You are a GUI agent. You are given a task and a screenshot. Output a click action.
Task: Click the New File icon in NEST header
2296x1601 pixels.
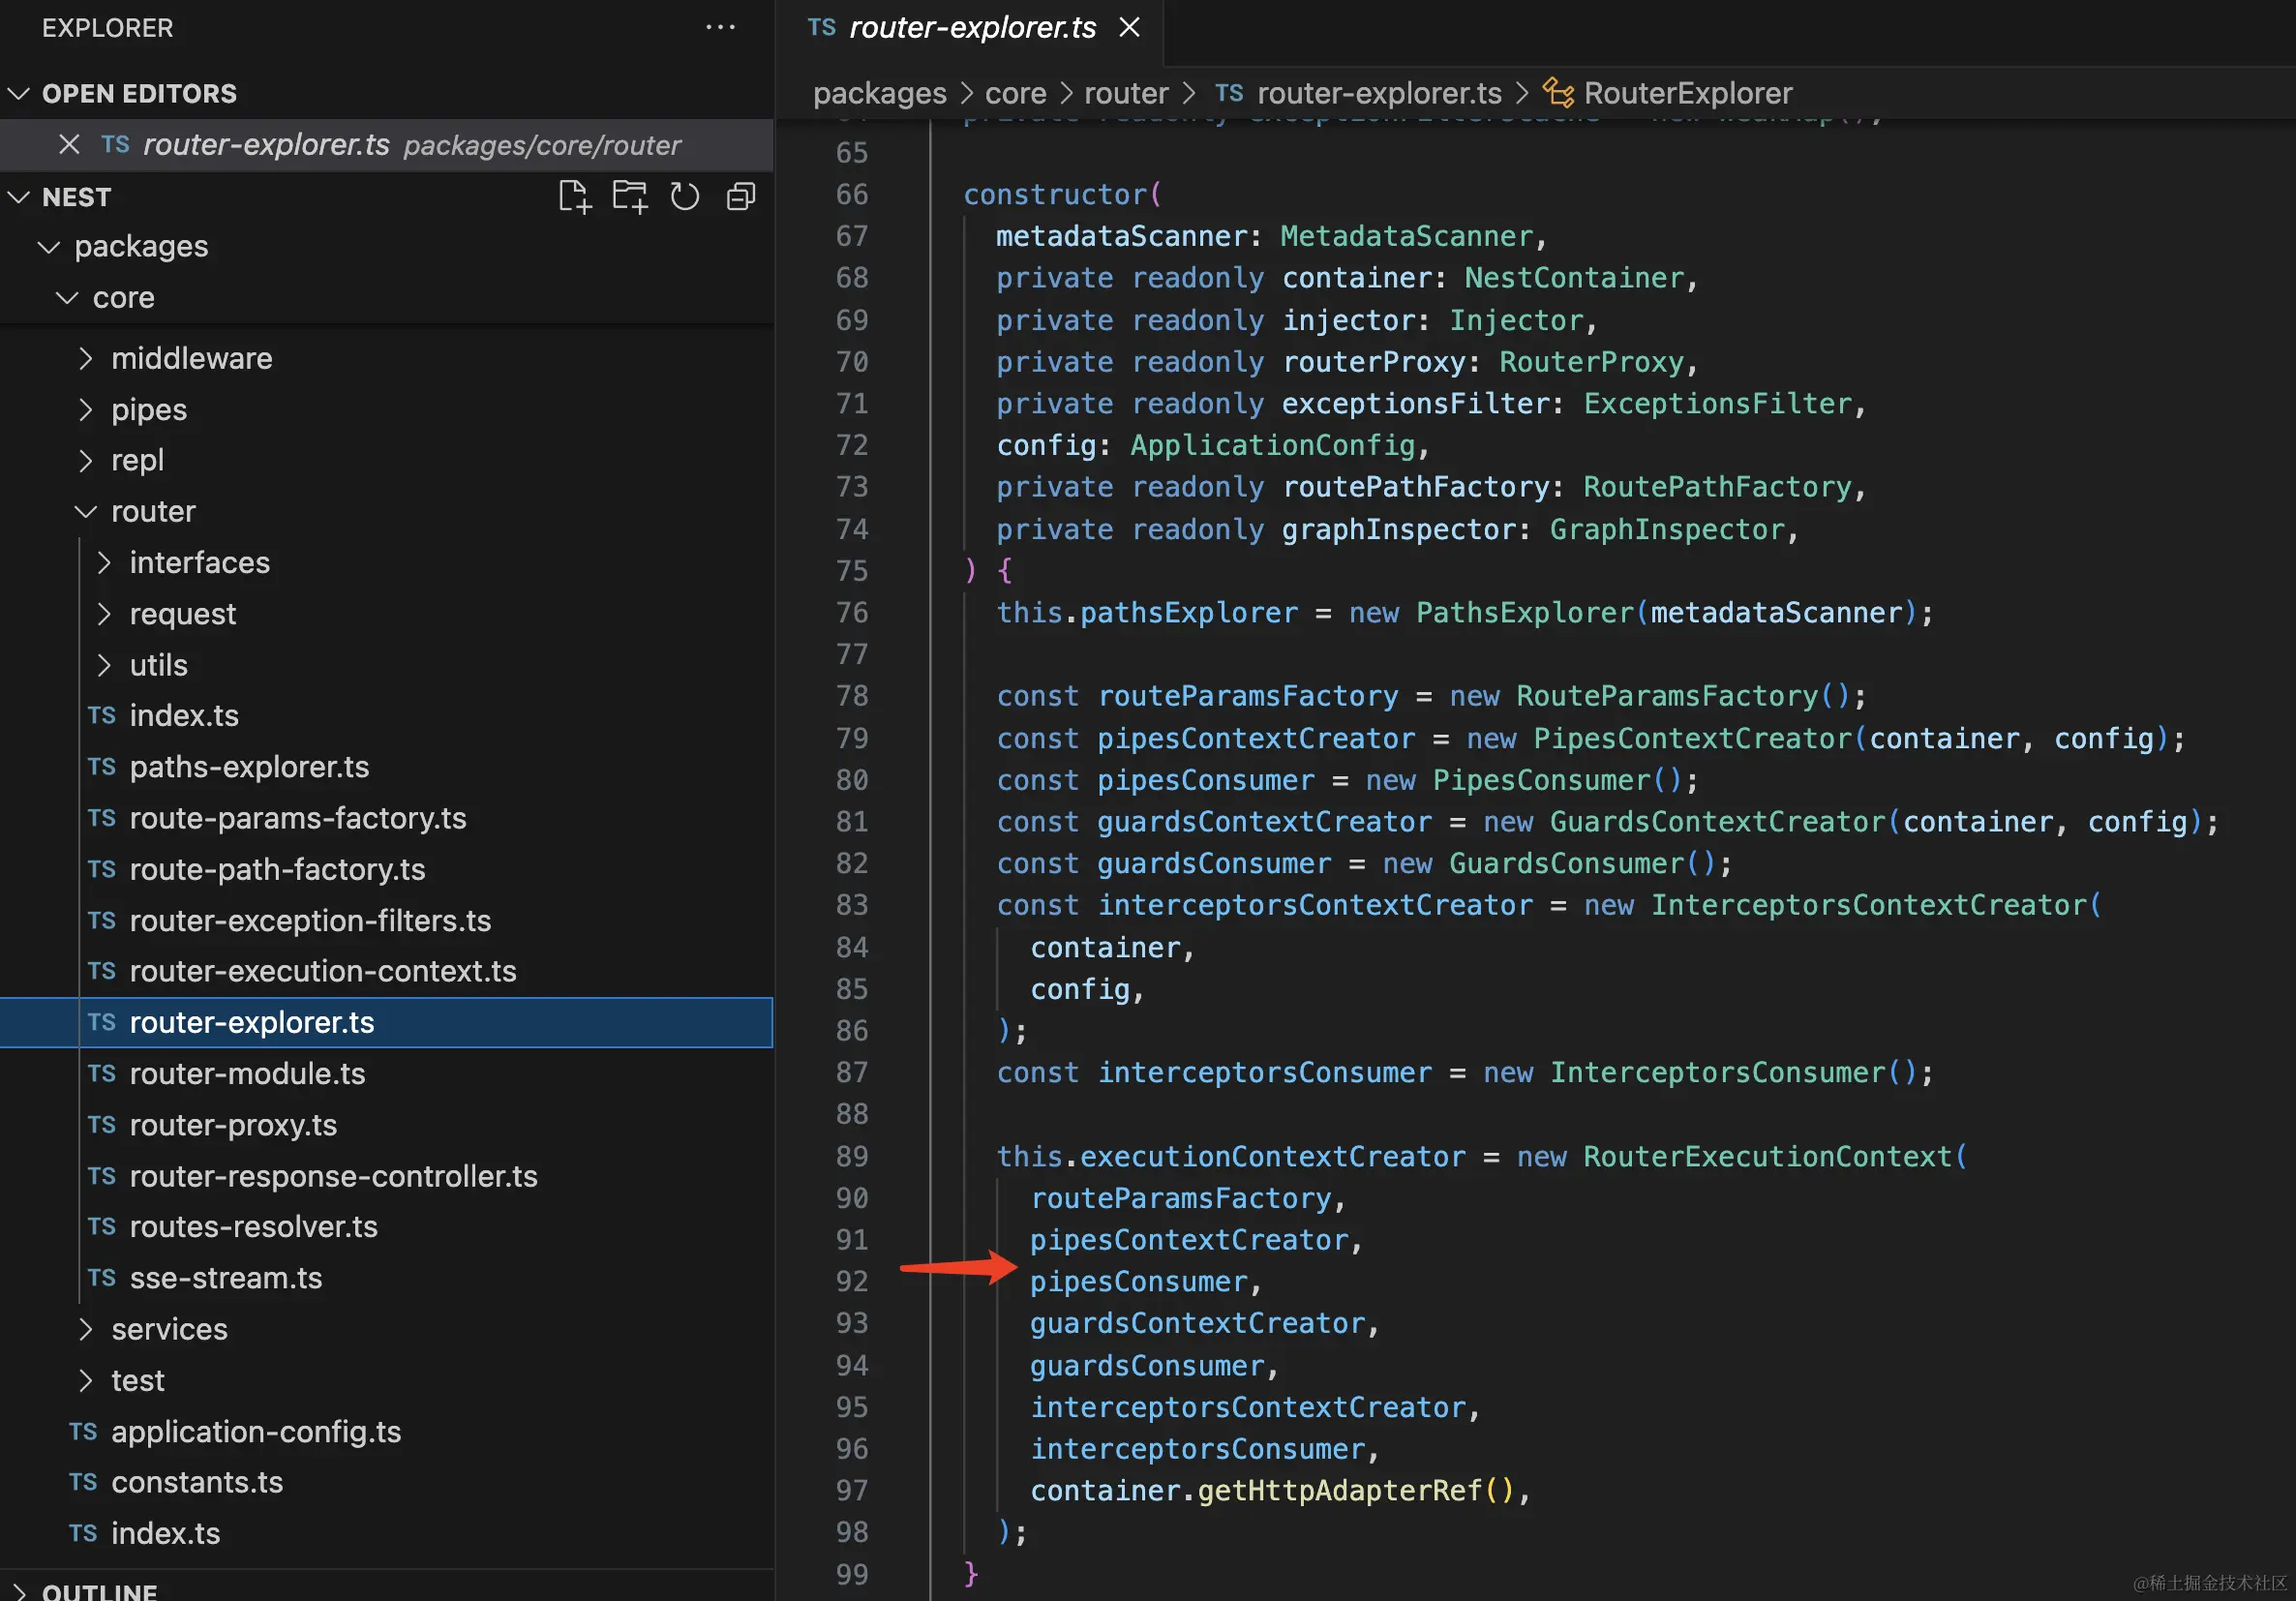575,196
